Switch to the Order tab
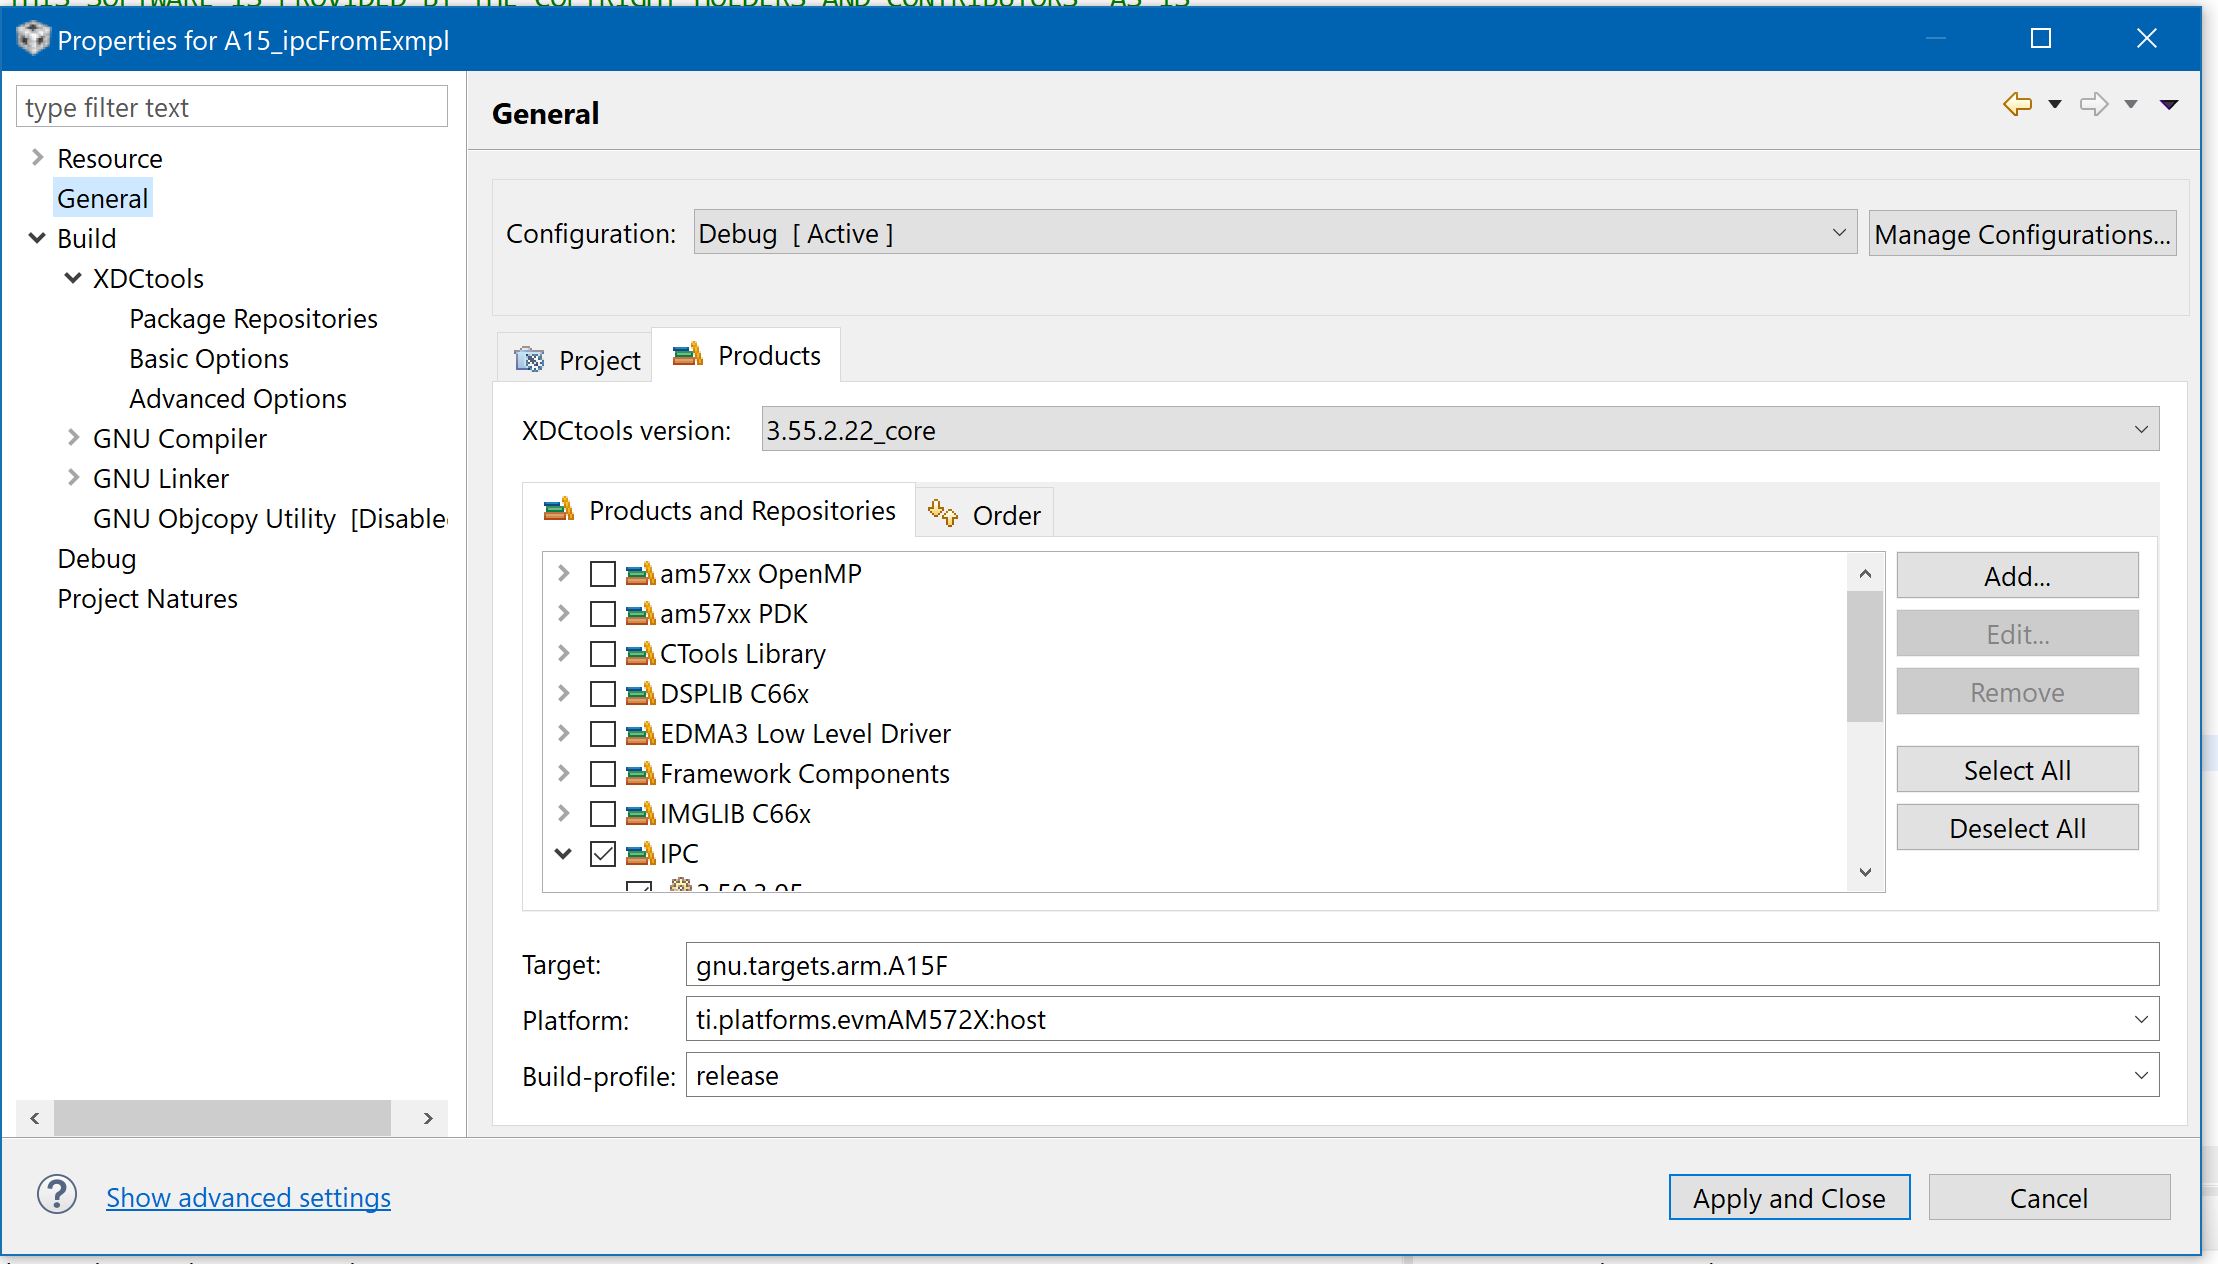The image size is (2218, 1264). (x=1007, y=514)
